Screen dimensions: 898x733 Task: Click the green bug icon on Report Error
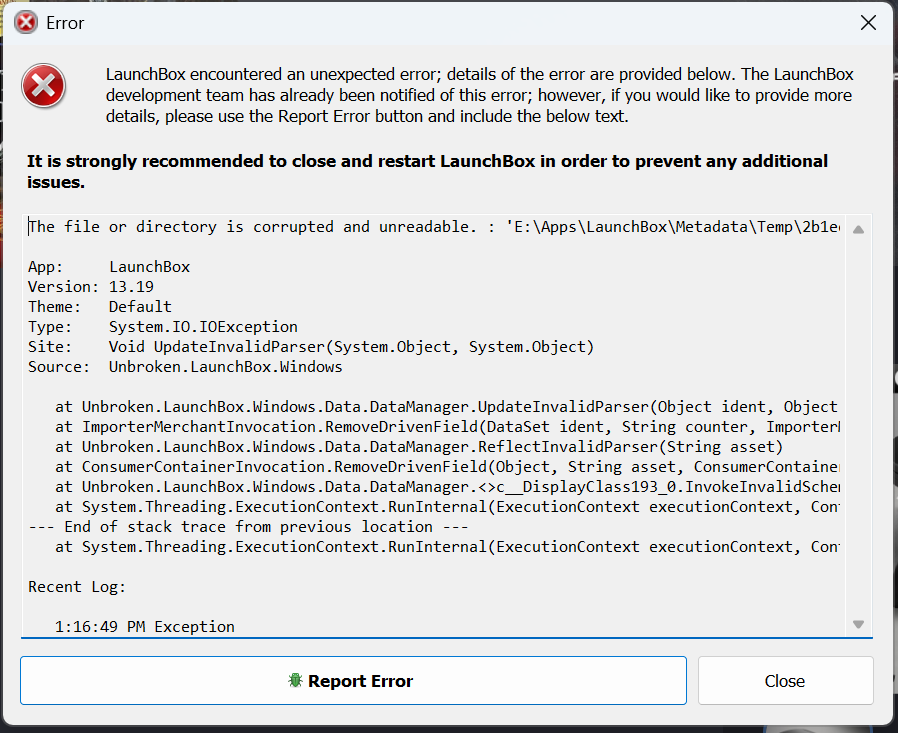click(295, 680)
